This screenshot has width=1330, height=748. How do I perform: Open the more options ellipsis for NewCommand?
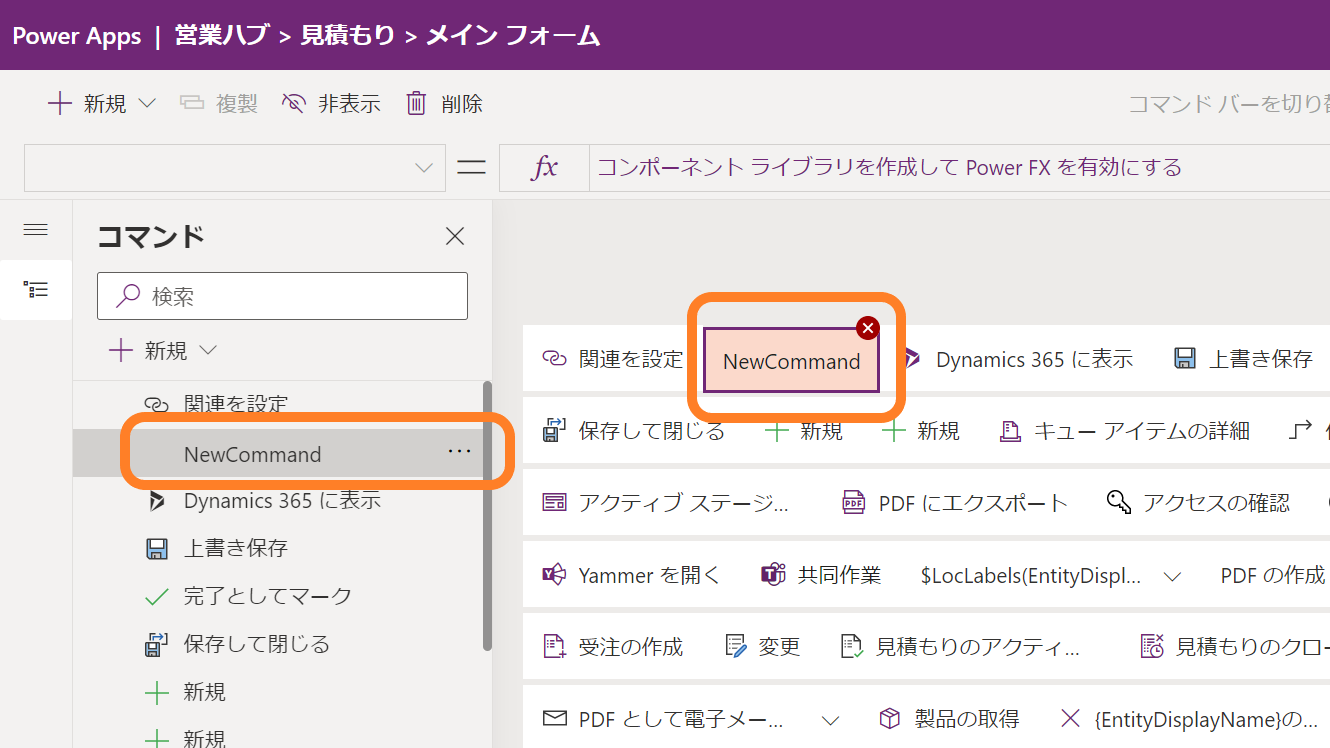[459, 452]
